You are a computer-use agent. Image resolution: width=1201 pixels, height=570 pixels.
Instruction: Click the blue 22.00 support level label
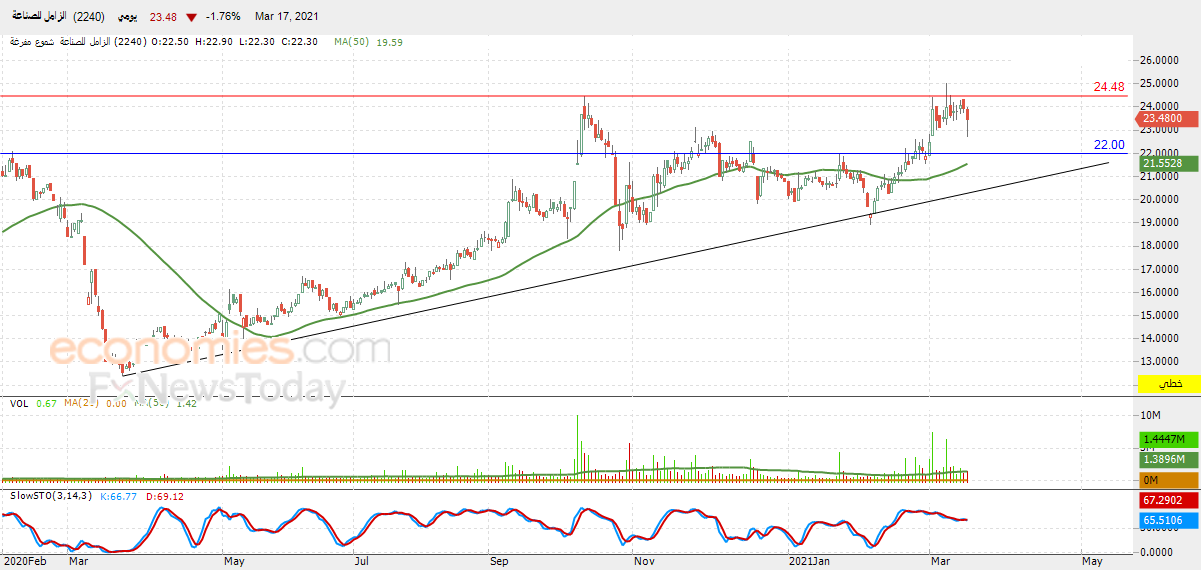(1109, 145)
